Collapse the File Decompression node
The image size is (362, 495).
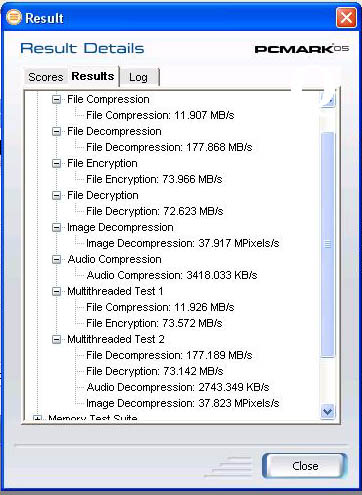[57, 131]
